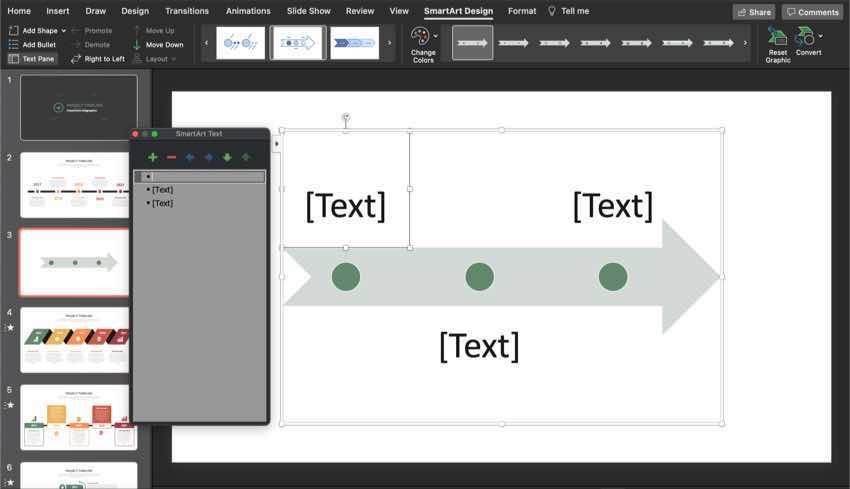Screen dimensions: 850x489
Task: Click the green plus add bullet icon
Action: point(152,157)
